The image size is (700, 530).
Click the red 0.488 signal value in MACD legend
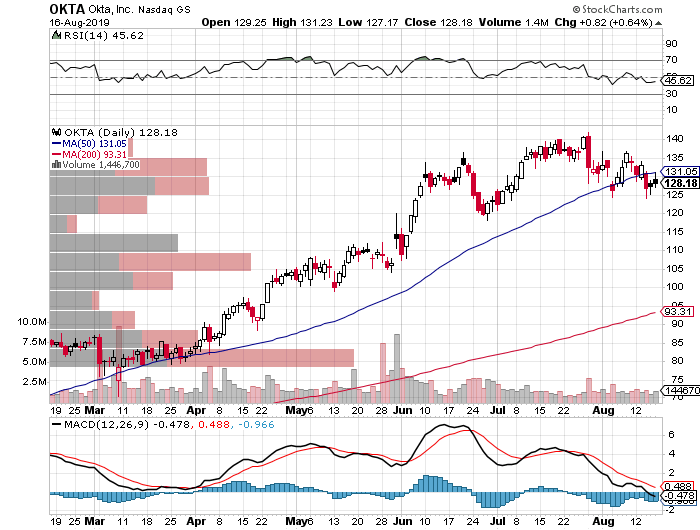[x=214, y=424]
